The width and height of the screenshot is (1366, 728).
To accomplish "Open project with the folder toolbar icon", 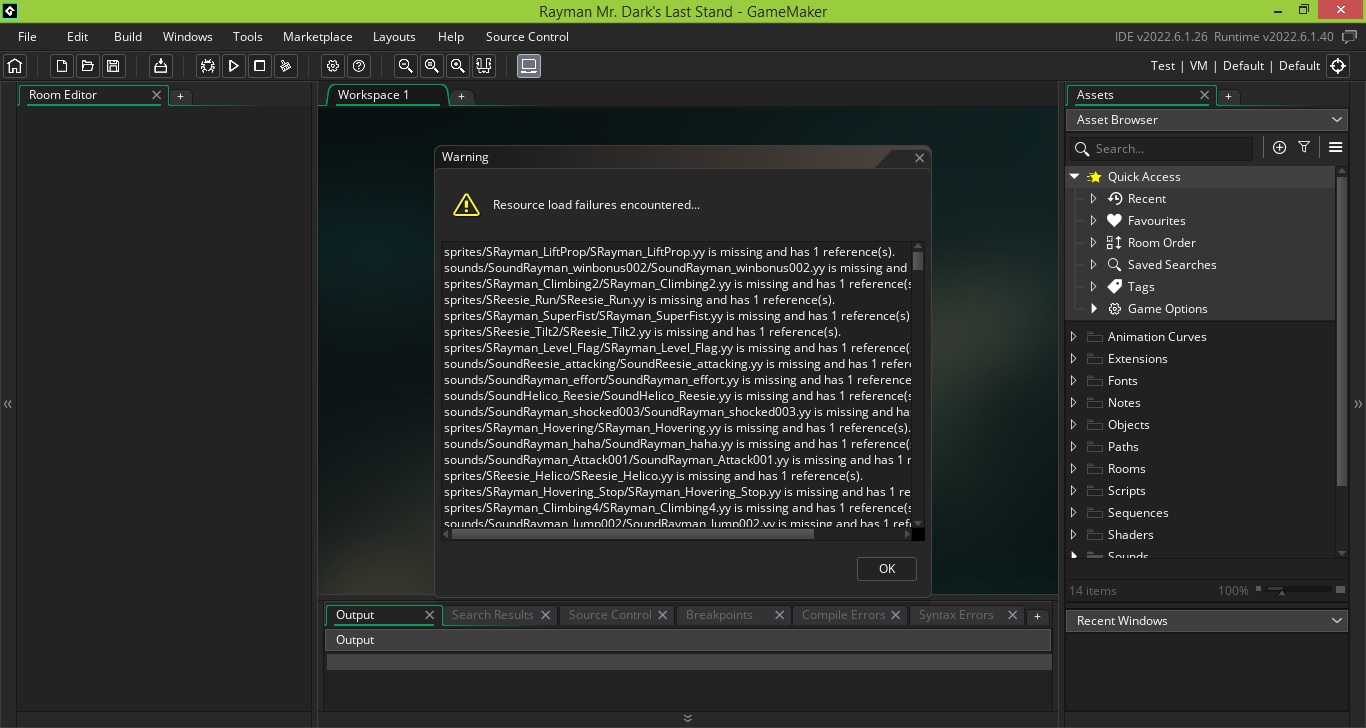I will click(87, 66).
